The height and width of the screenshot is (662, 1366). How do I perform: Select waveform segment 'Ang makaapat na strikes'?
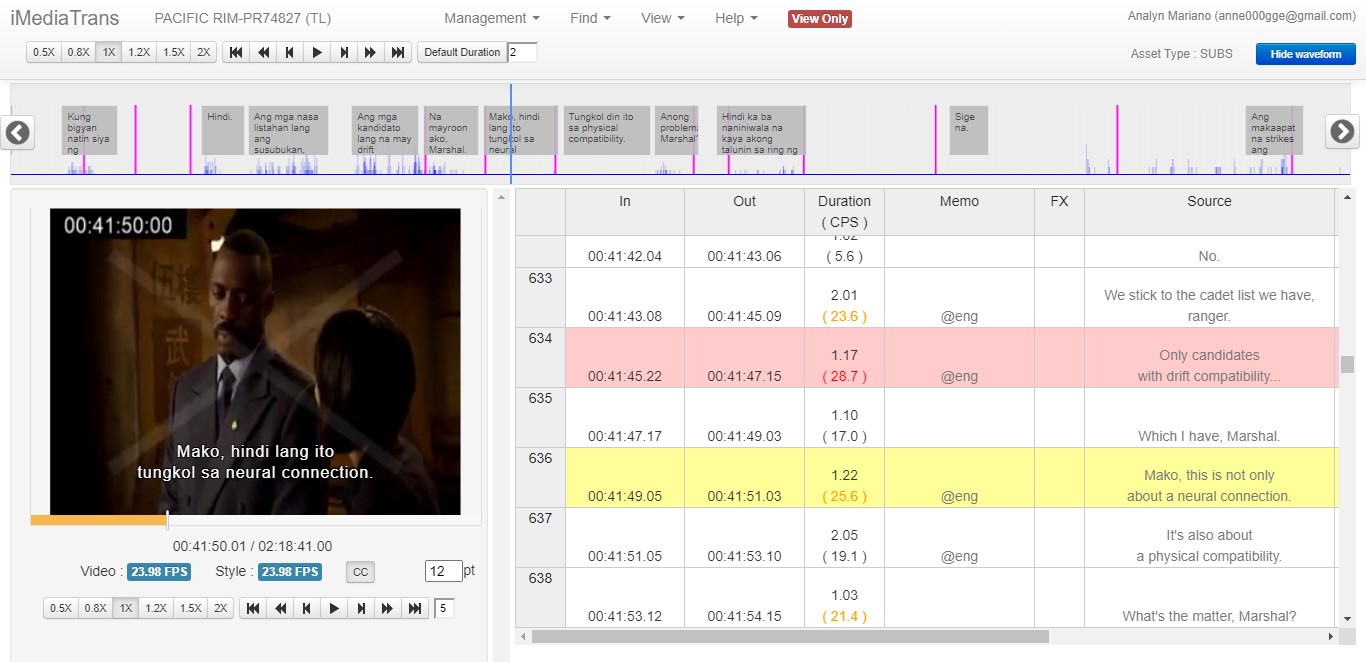click(1275, 131)
